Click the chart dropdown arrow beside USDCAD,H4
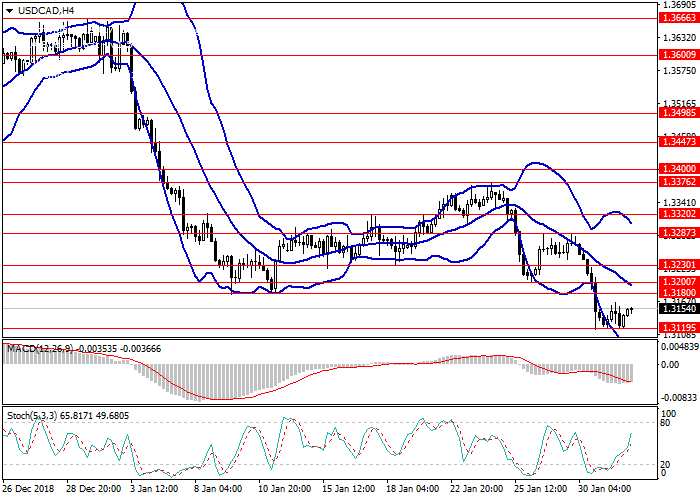 (9, 11)
